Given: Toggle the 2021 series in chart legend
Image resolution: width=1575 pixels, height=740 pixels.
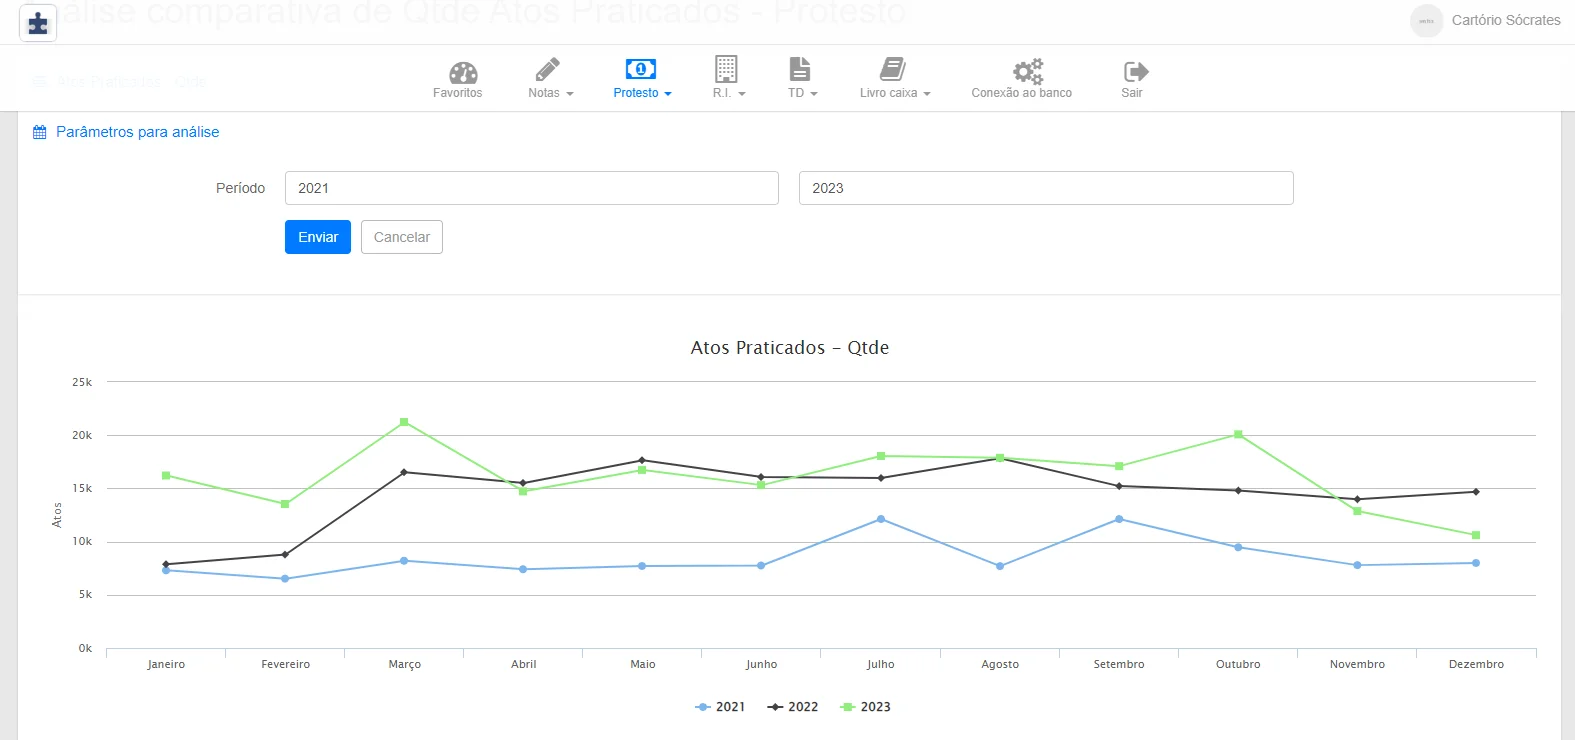Looking at the screenshot, I should pos(720,707).
